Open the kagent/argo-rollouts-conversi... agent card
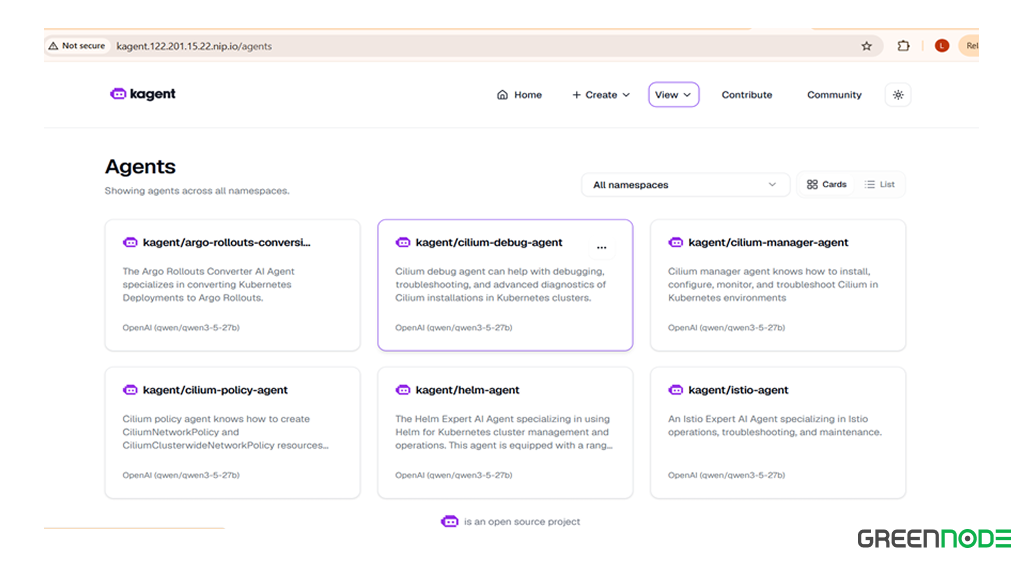 [x=232, y=285]
